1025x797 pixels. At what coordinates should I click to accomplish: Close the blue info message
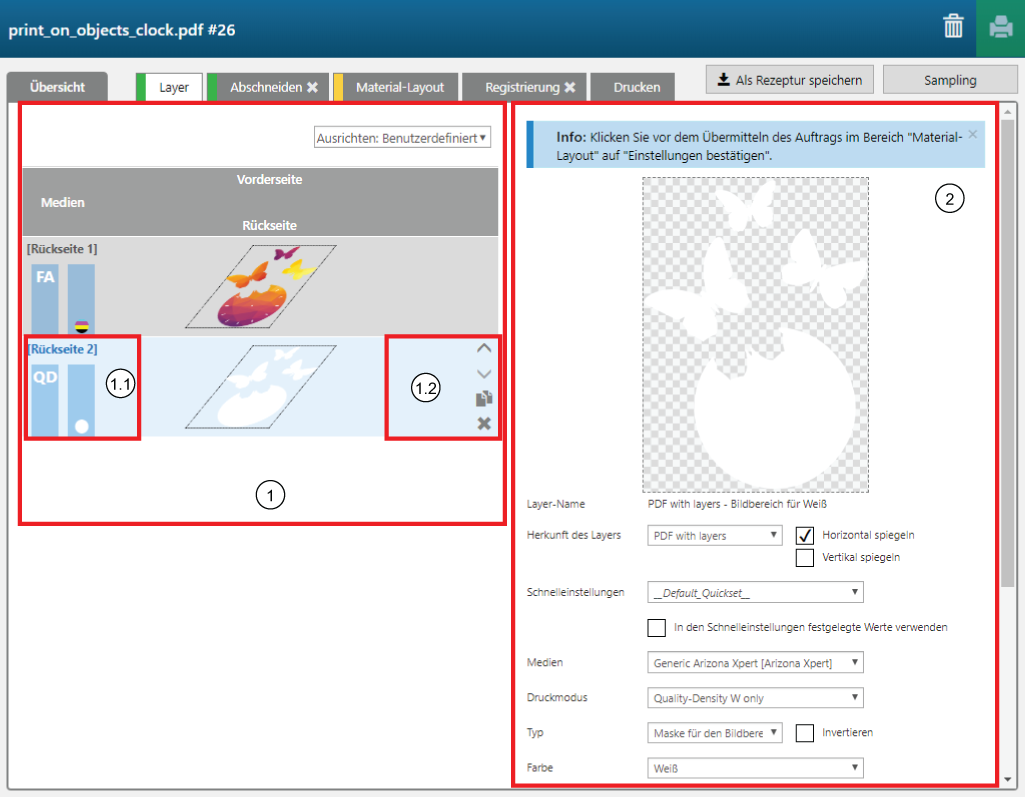coord(973,133)
